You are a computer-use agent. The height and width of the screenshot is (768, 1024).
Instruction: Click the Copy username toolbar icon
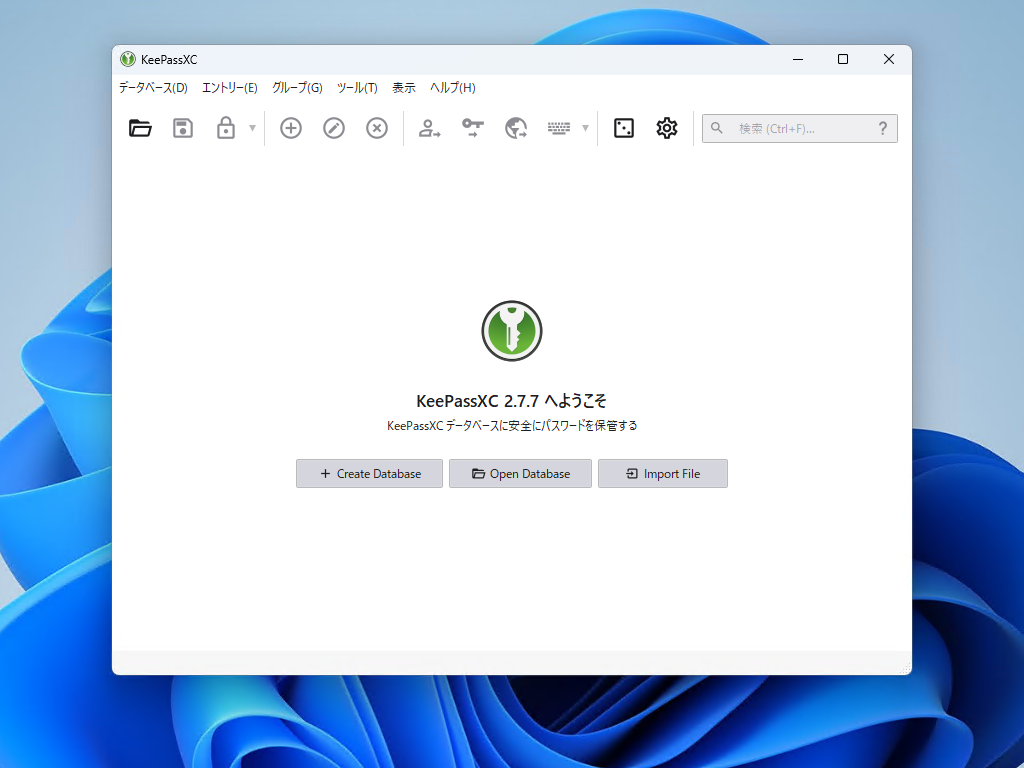pos(428,128)
